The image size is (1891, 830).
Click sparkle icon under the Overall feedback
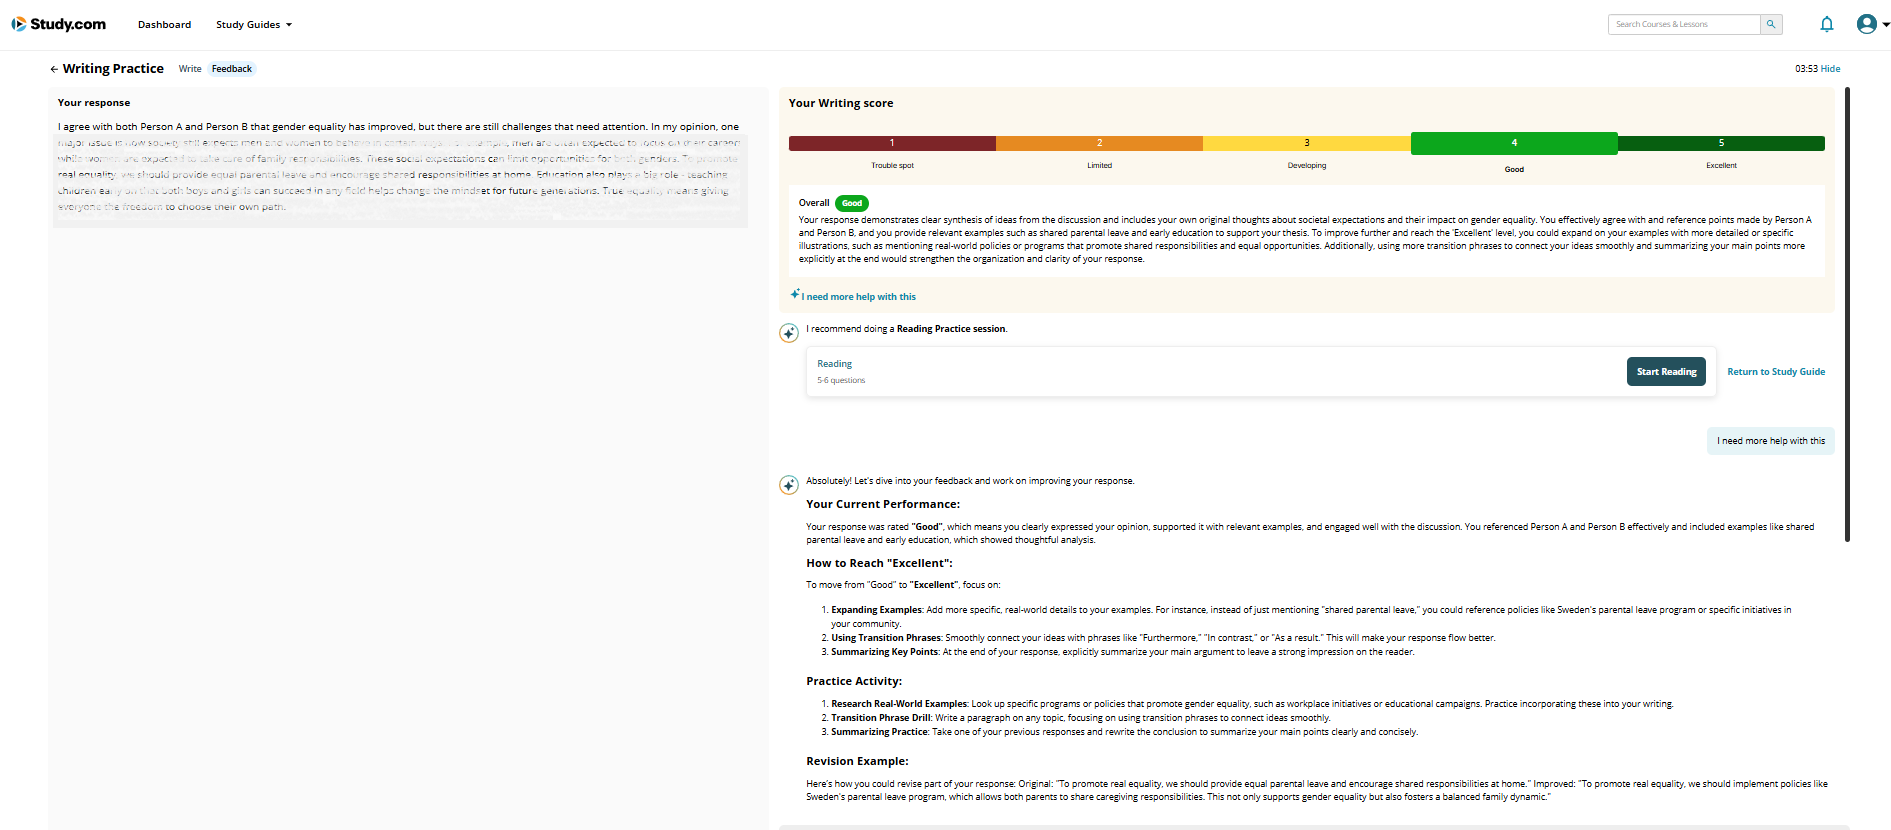795,295
